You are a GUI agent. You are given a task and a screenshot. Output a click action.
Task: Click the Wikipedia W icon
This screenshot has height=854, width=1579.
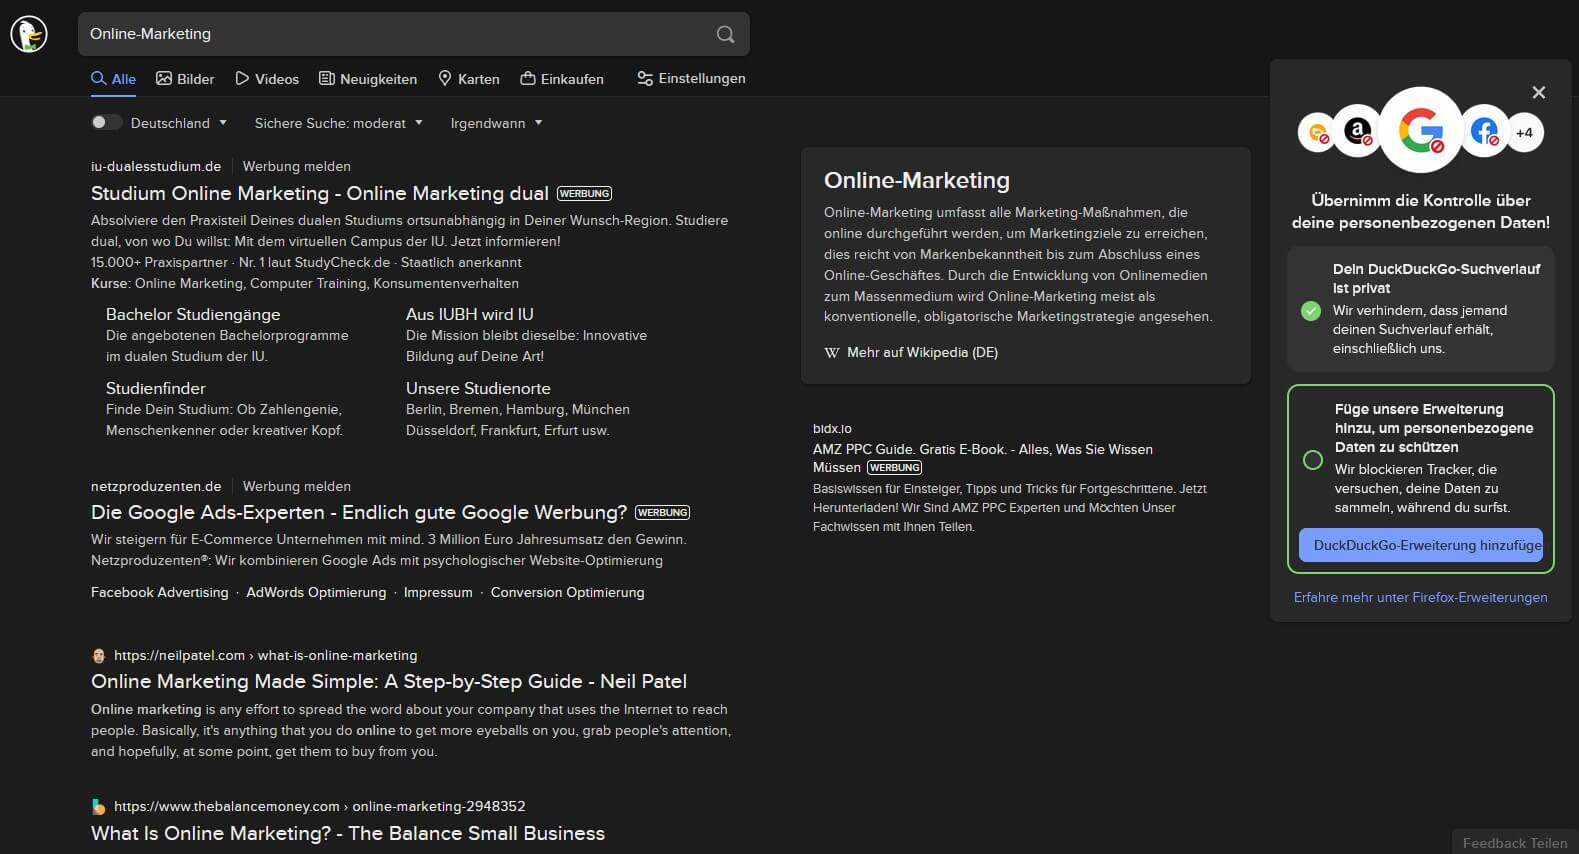click(832, 353)
